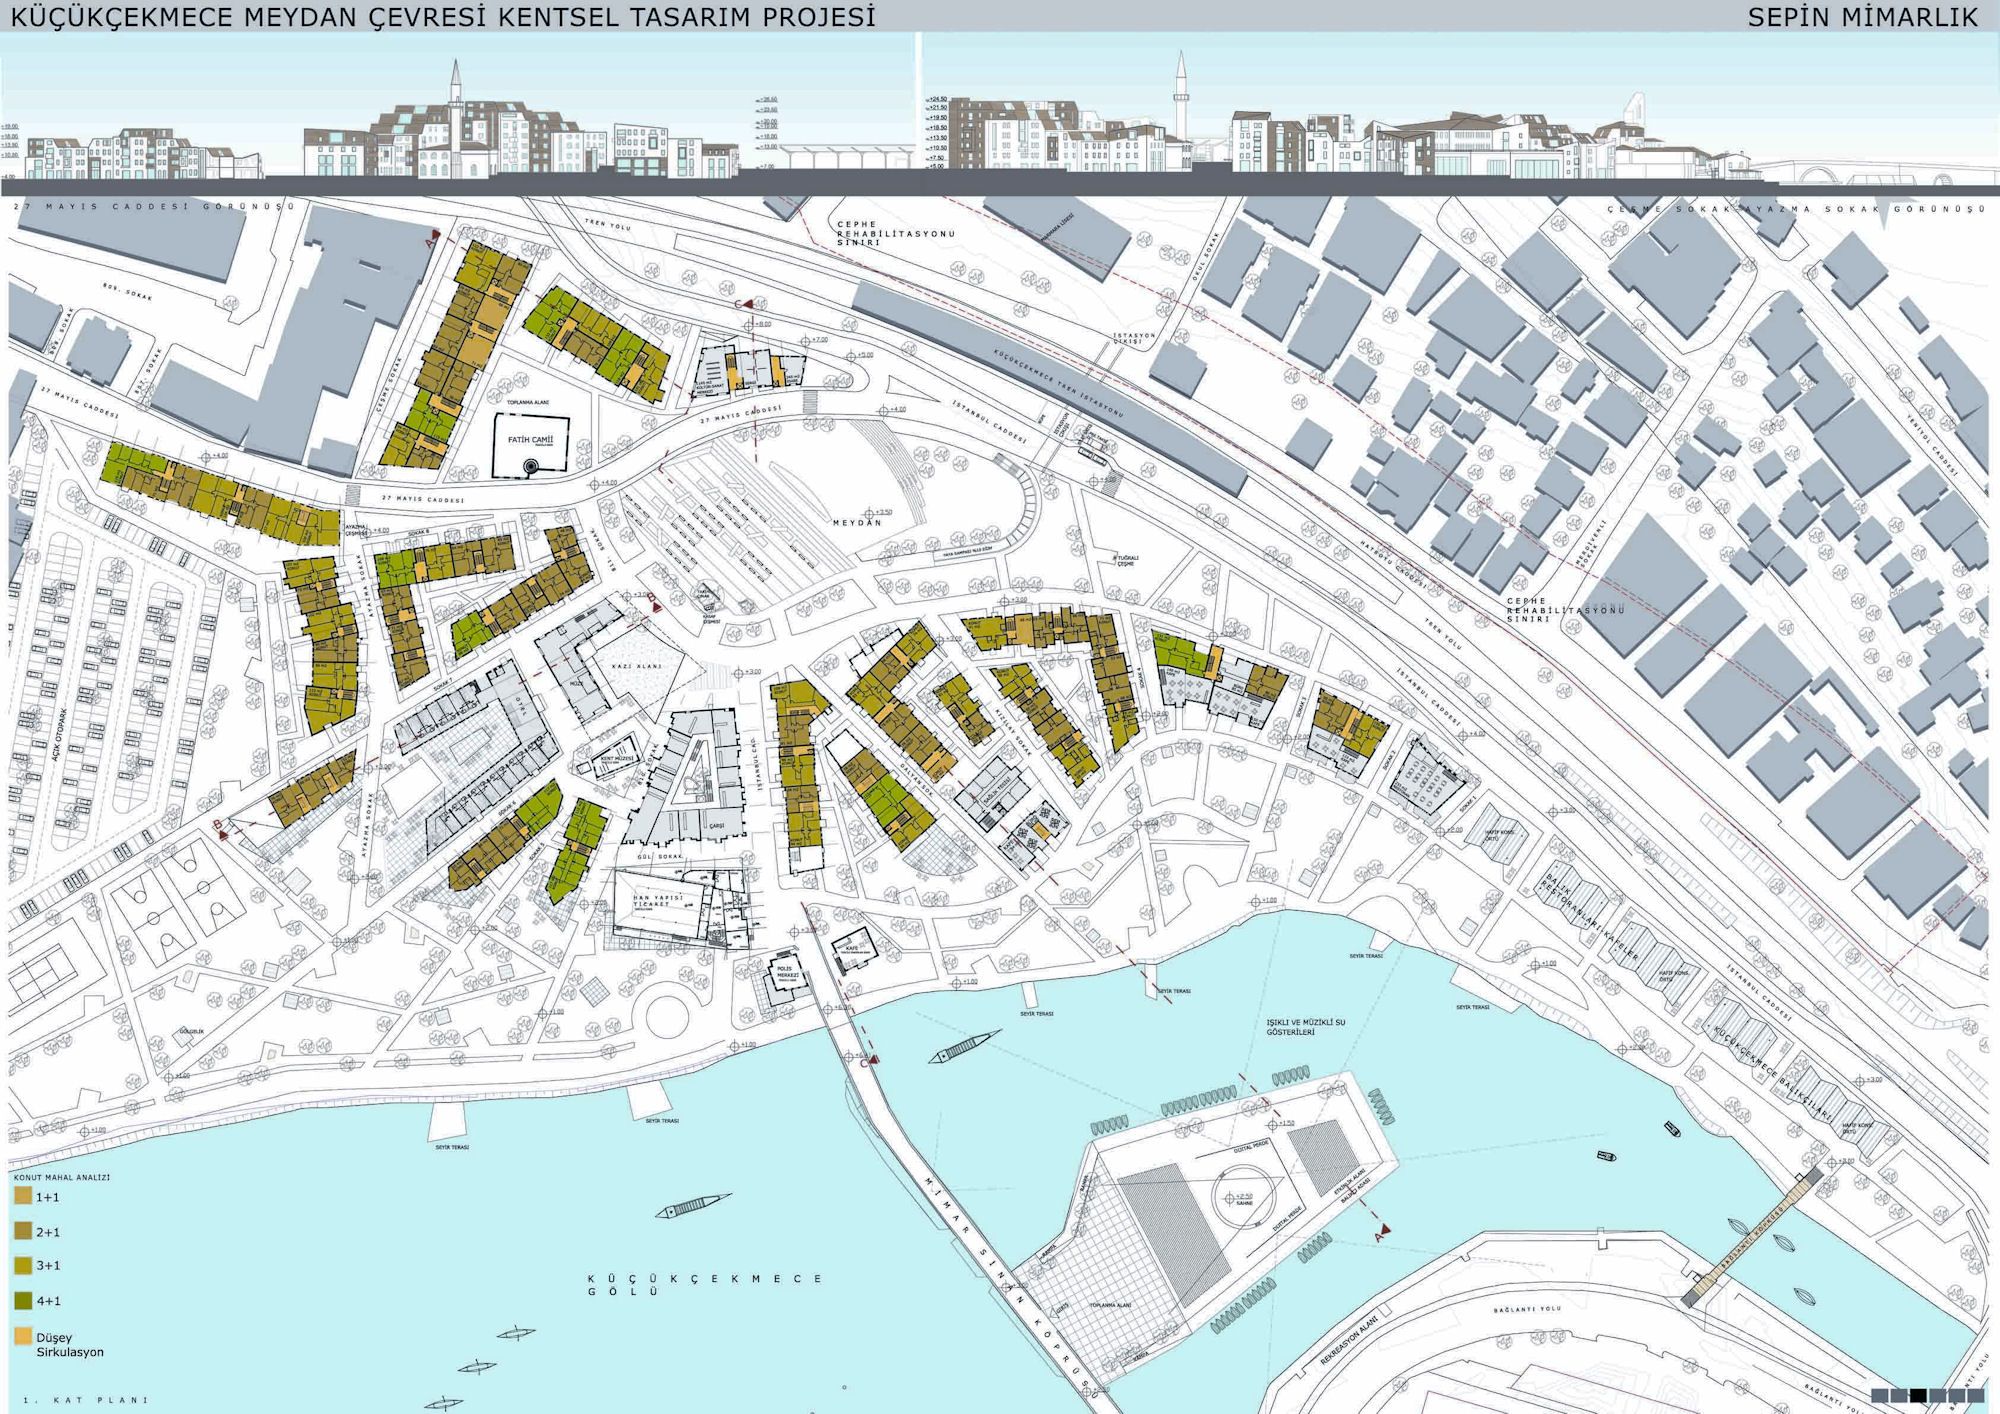Click the red section marker B near the sports courts
Viewport: 2000px width, 1414px height.
click(221, 829)
